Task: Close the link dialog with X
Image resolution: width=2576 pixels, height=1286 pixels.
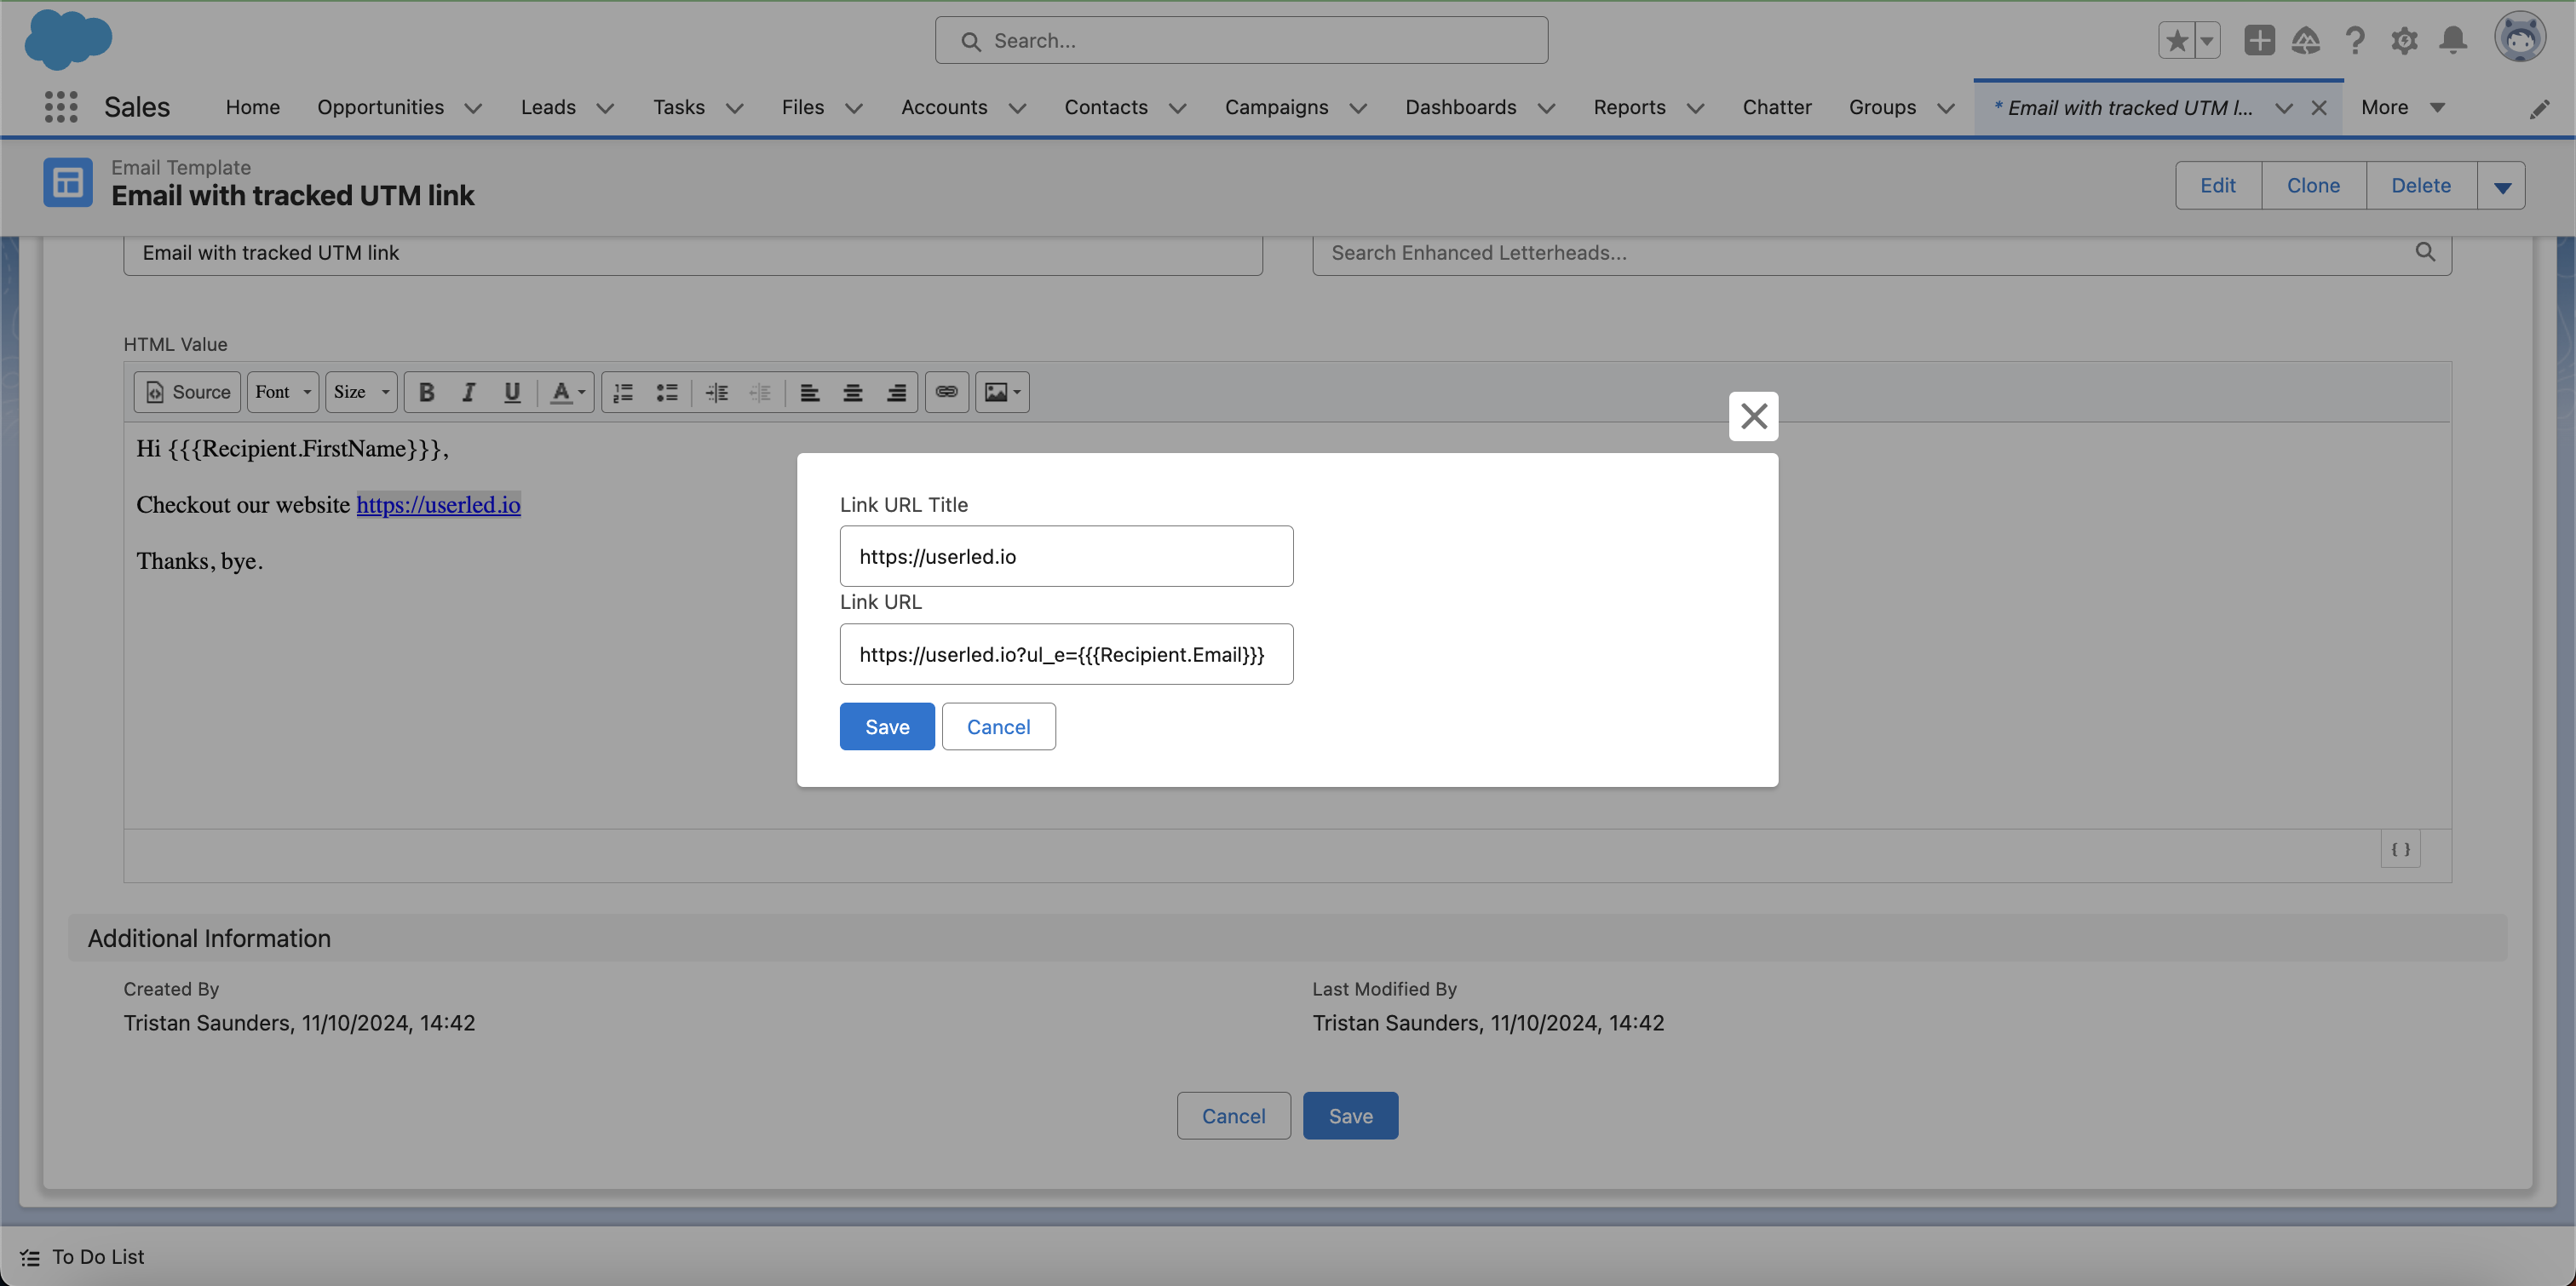Action: pos(1753,416)
